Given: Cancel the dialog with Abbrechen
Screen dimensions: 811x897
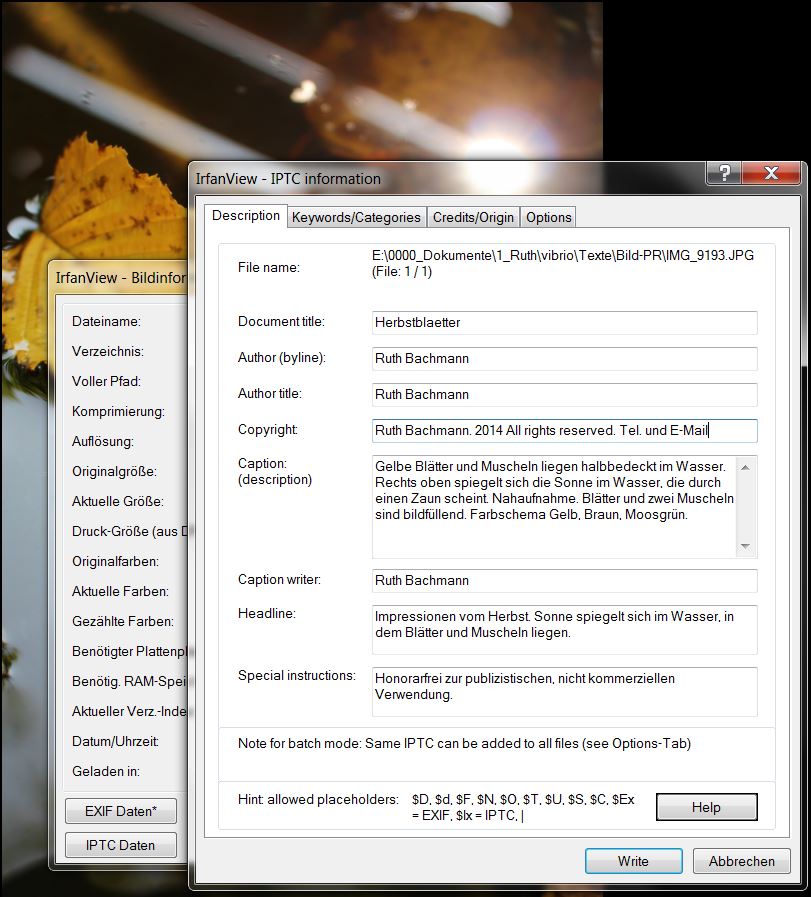Looking at the screenshot, I should point(741,860).
